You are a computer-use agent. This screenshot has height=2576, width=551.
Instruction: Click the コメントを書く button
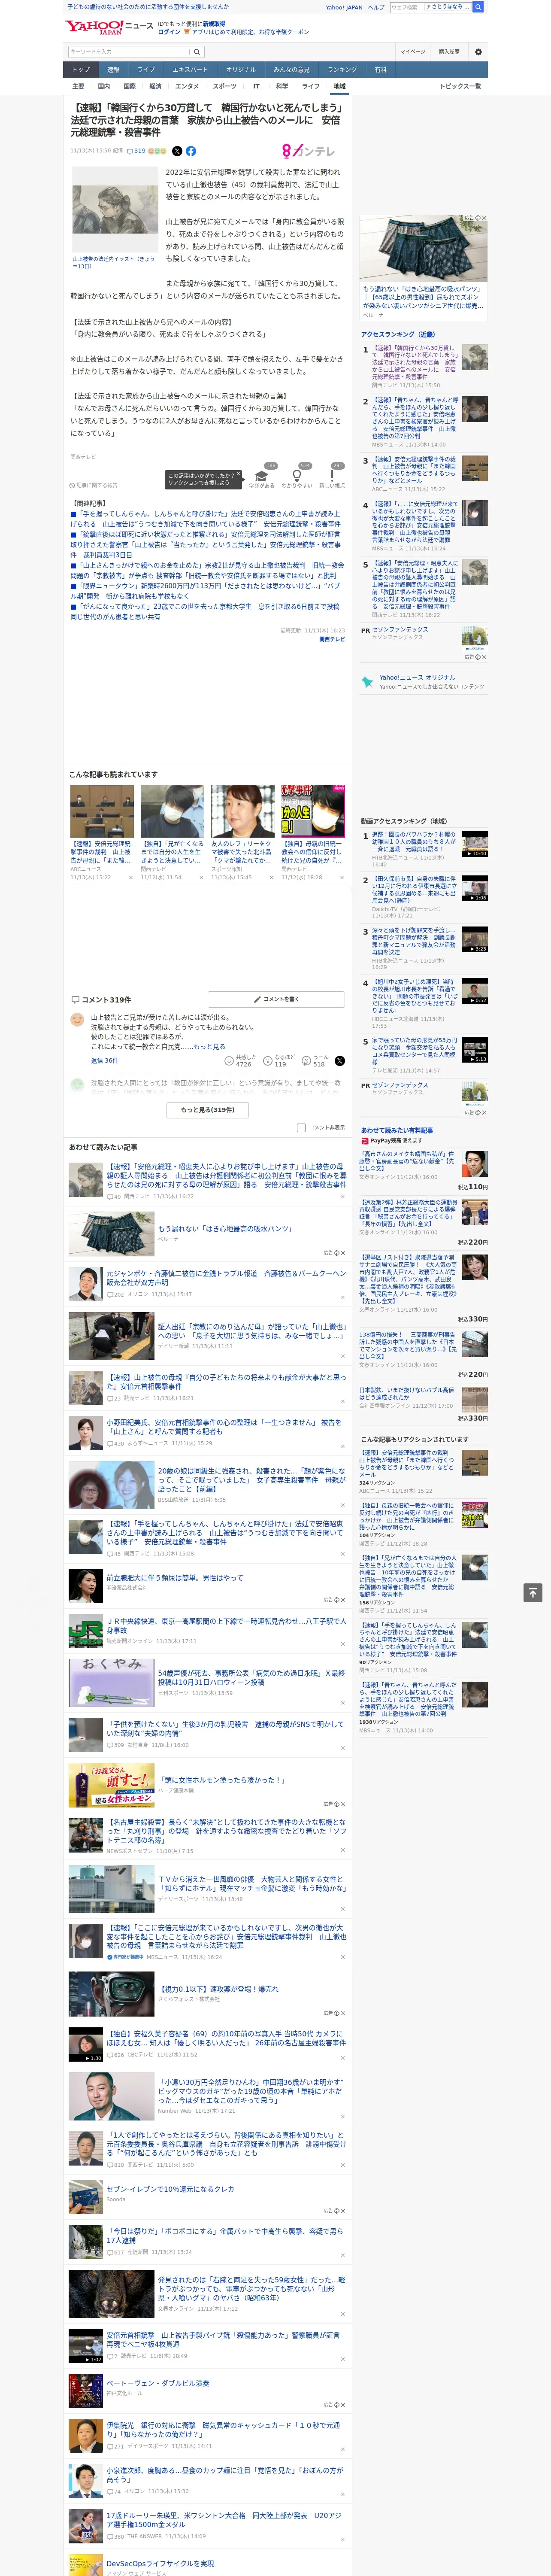(x=276, y=999)
